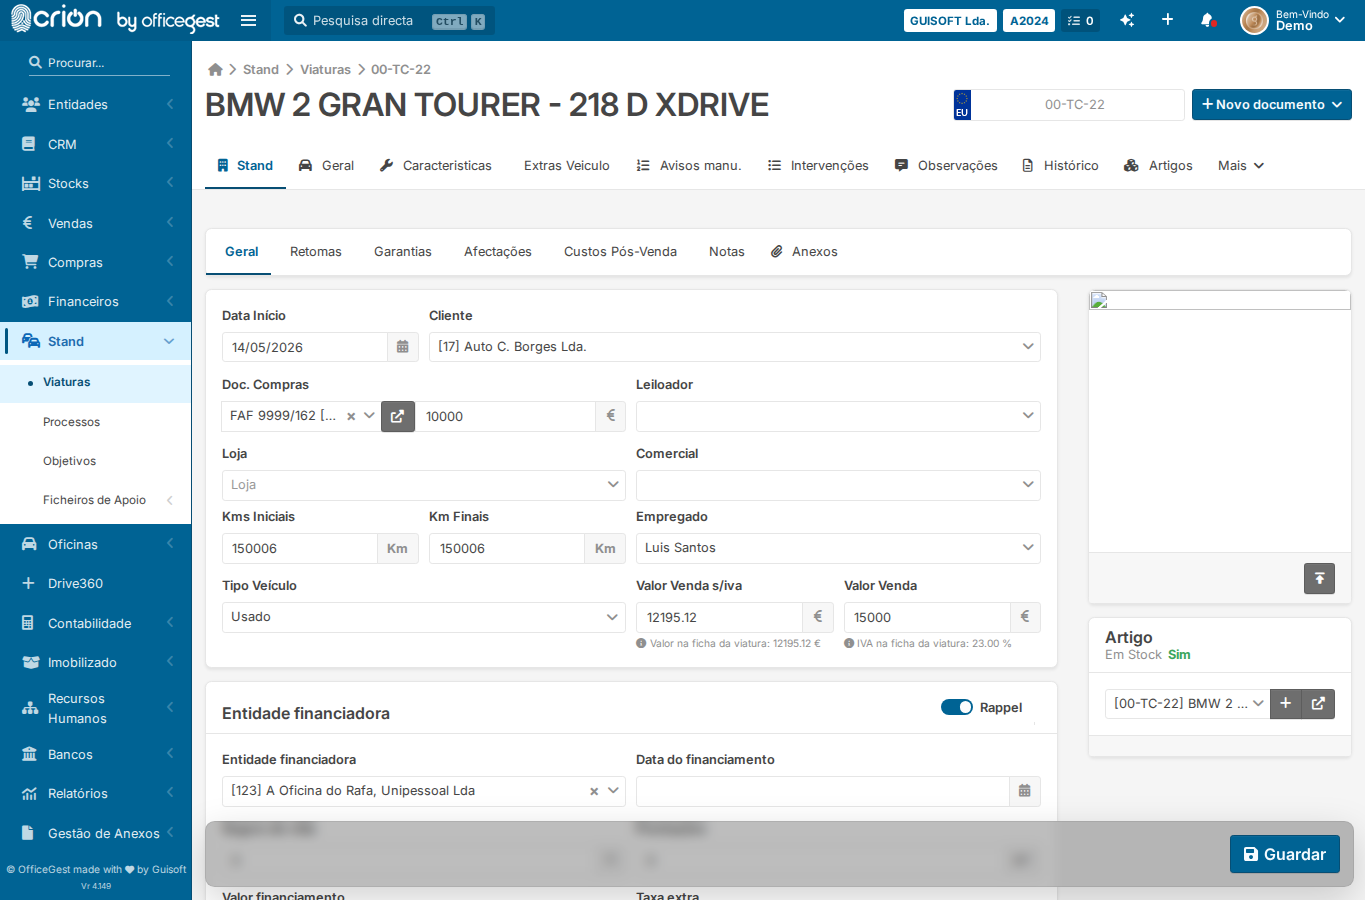
Task: Open Drive360 in the sidebar
Action: tap(96, 583)
